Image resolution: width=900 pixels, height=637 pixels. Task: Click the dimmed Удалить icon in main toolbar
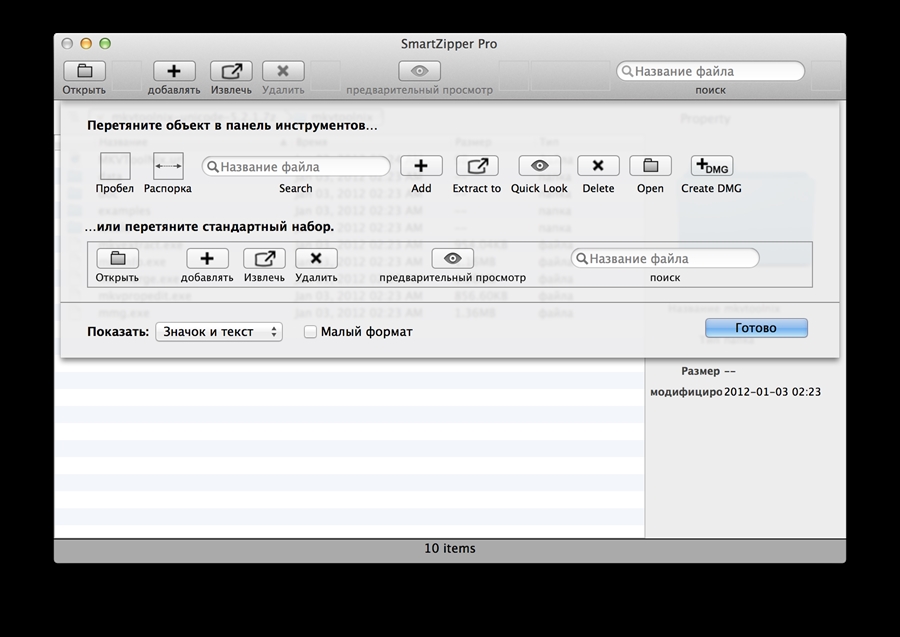click(283, 71)
